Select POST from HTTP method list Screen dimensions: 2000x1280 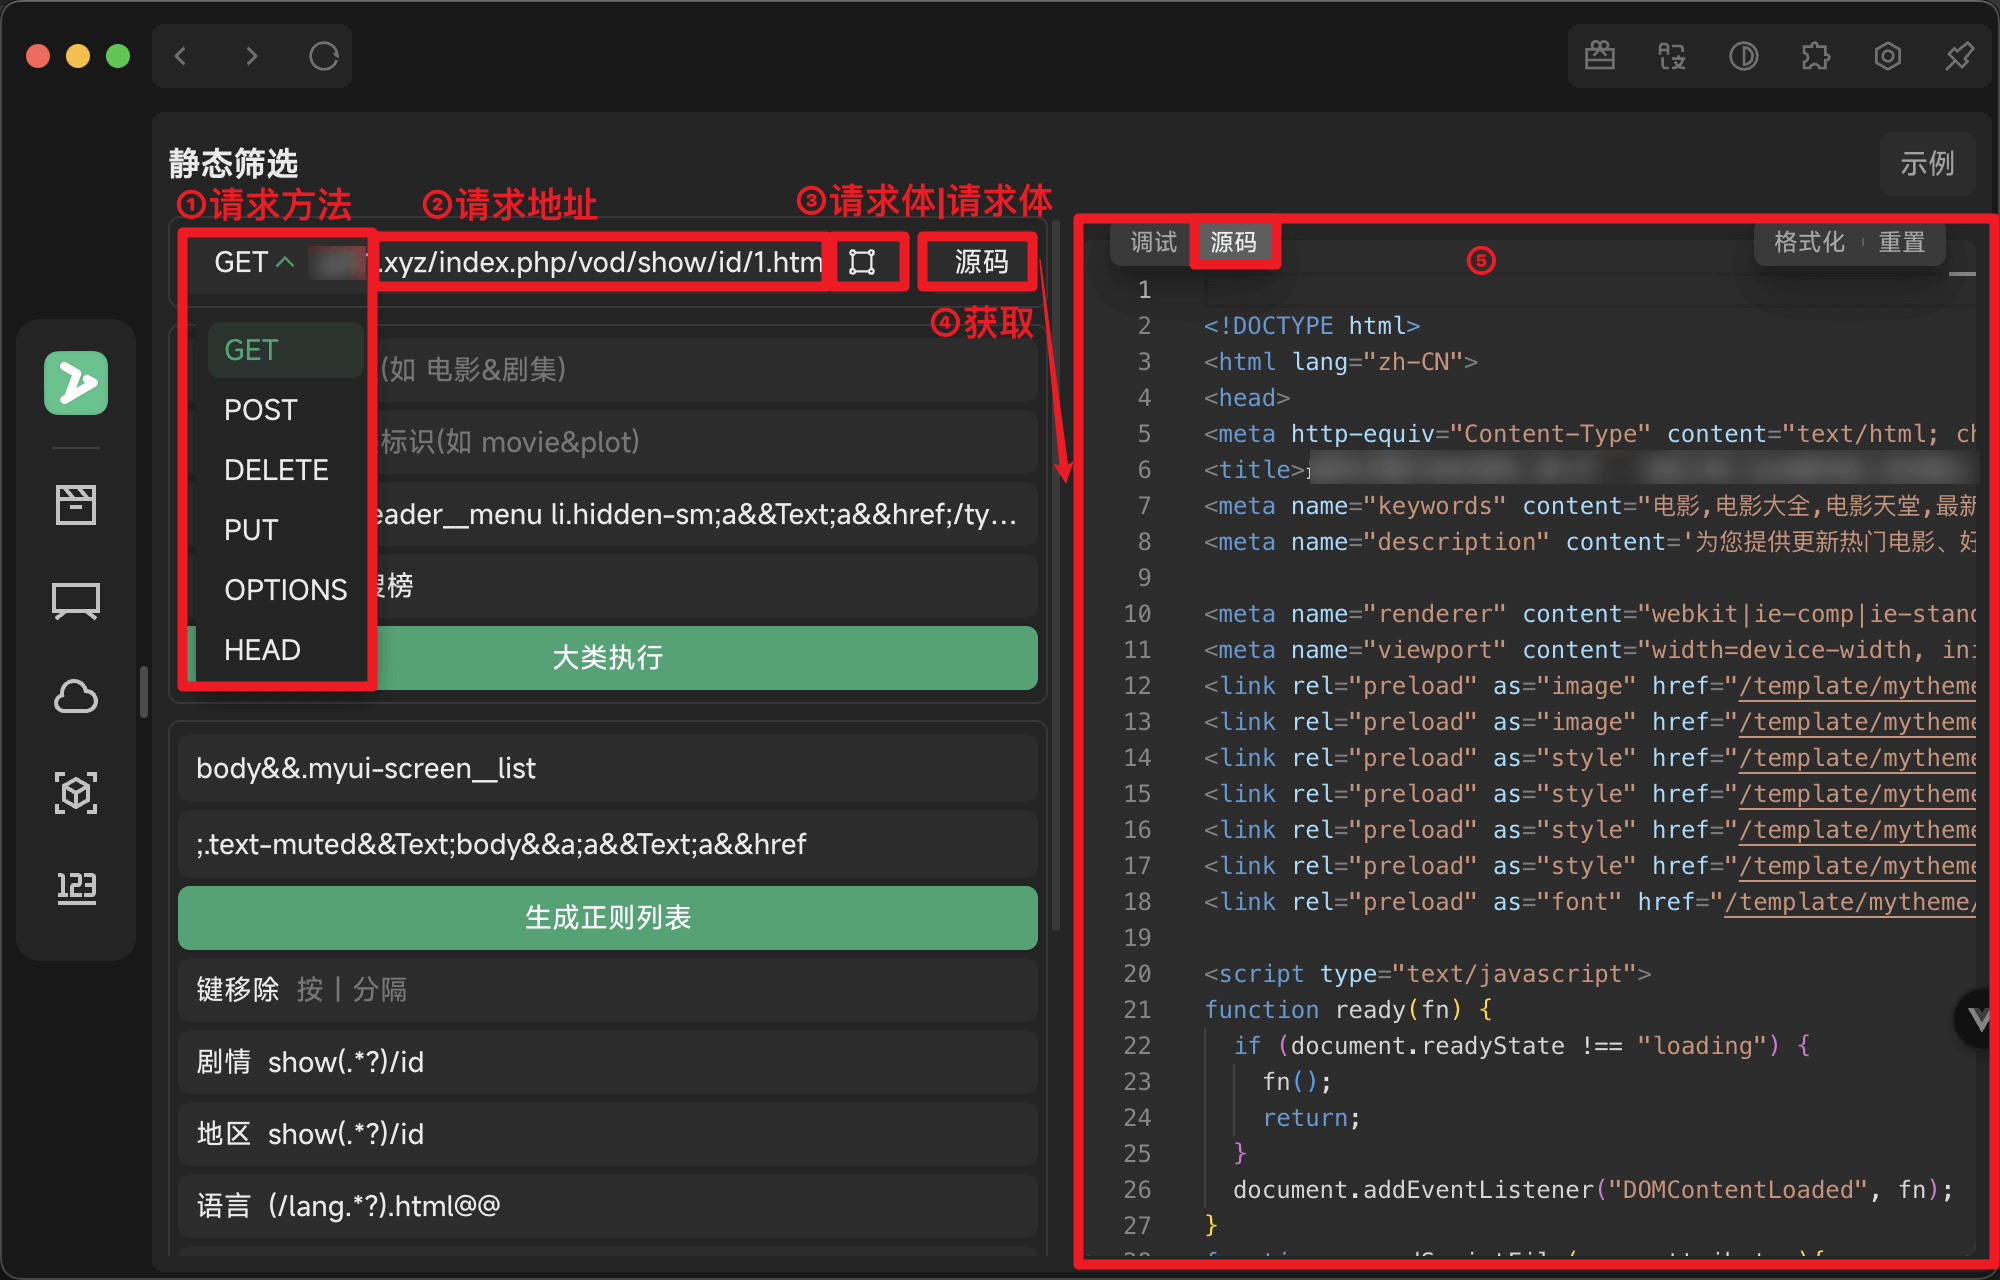tap(262, 410)
